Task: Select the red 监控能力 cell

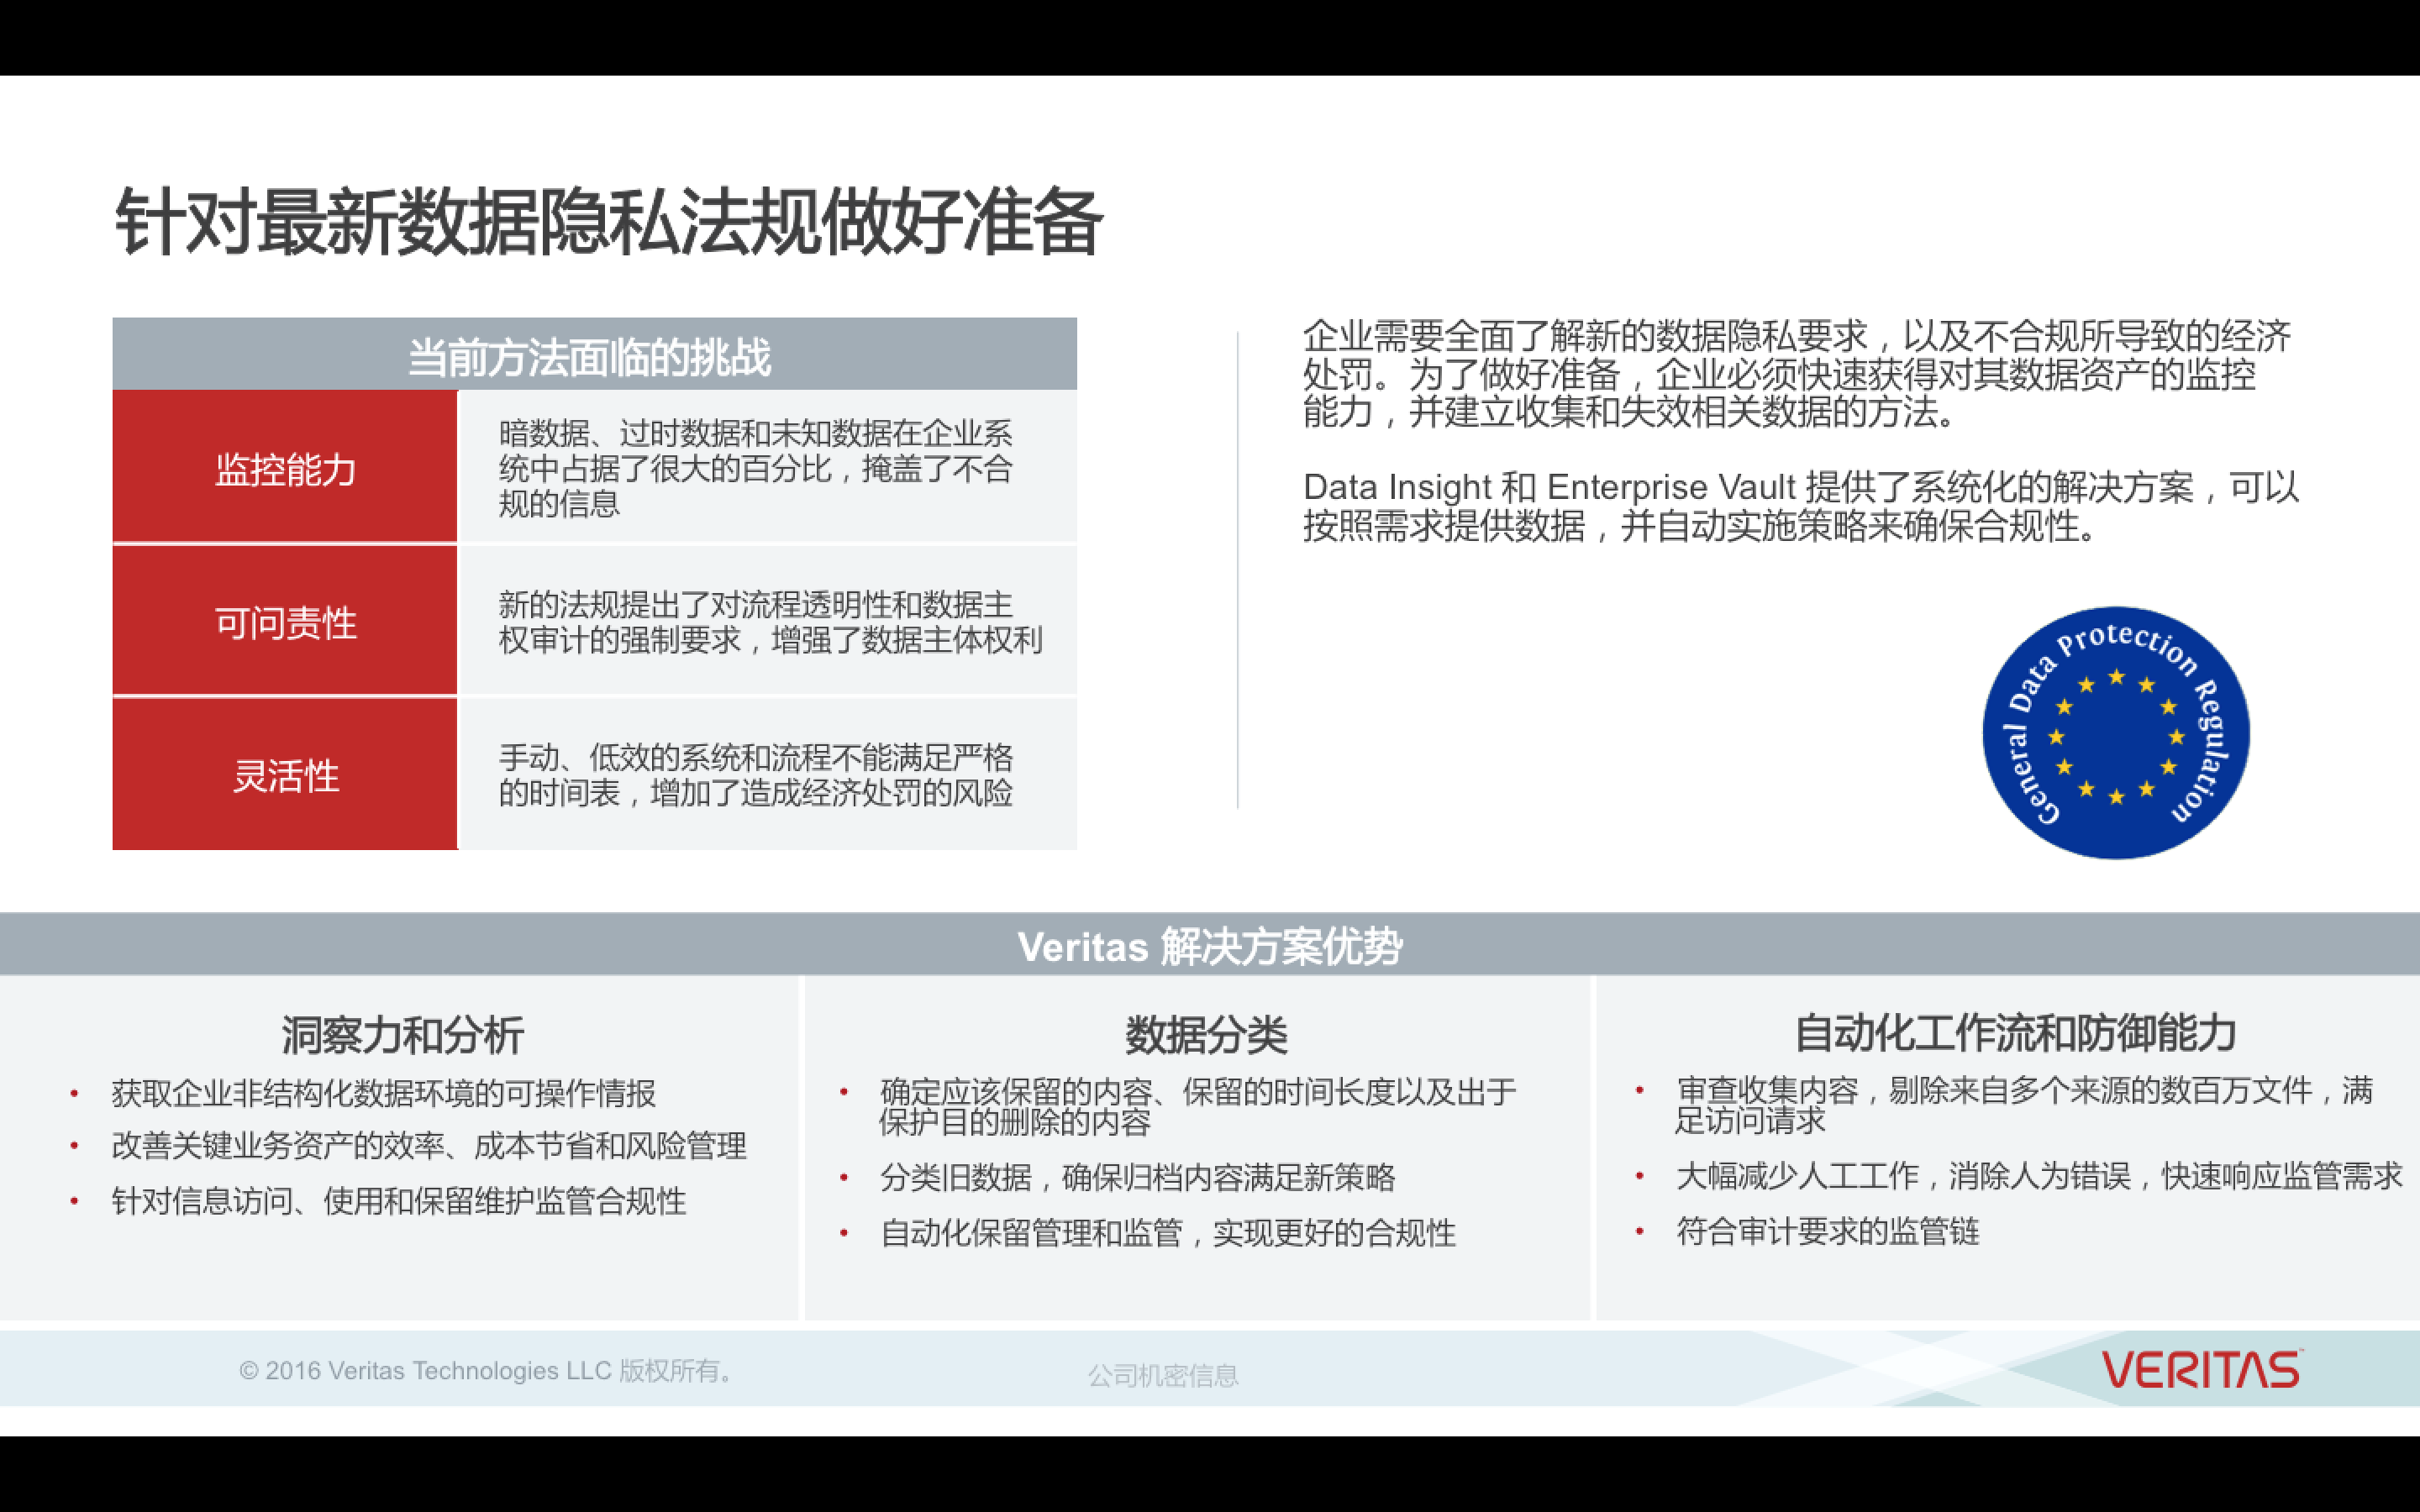Action: [x=285, y=468]
